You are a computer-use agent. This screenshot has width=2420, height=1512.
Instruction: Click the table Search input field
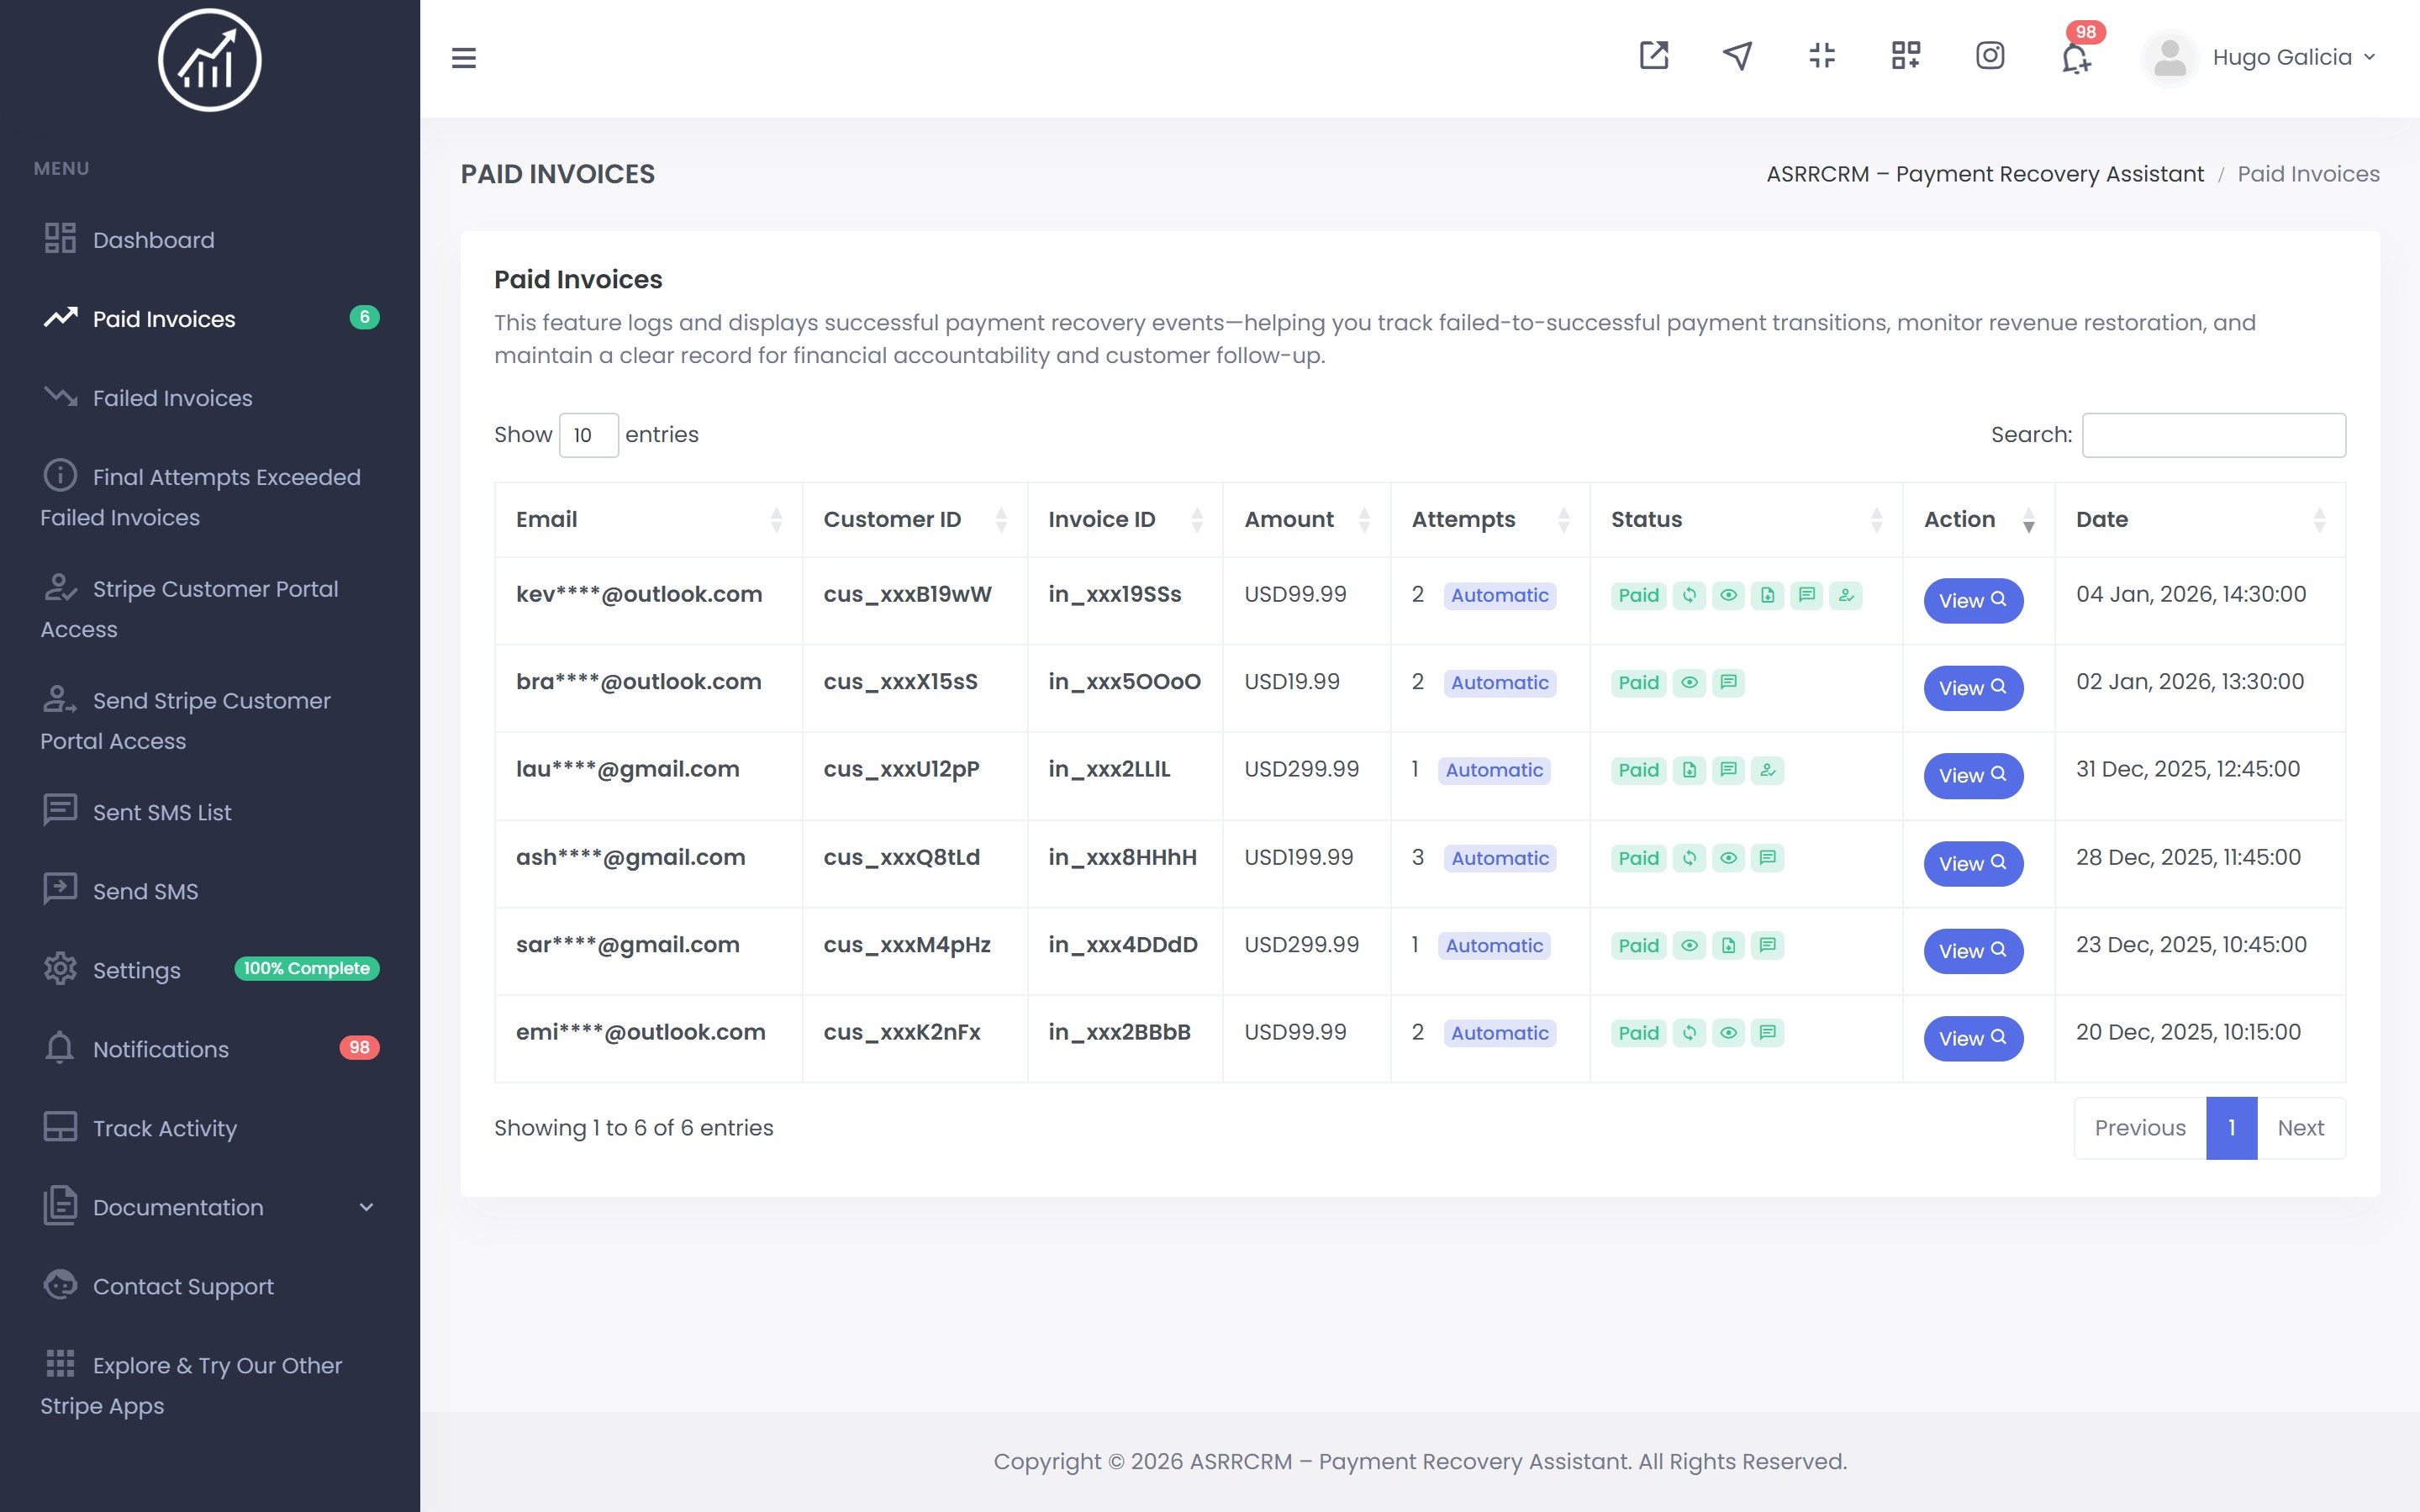2213,435
